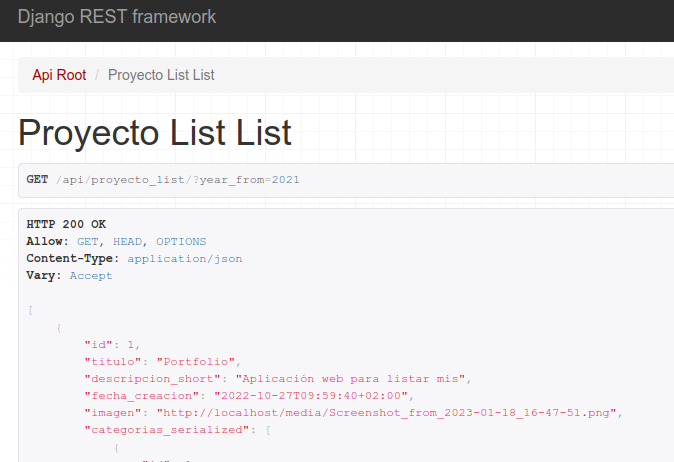Click the "categorias_serialized" key

click(165, 429)
